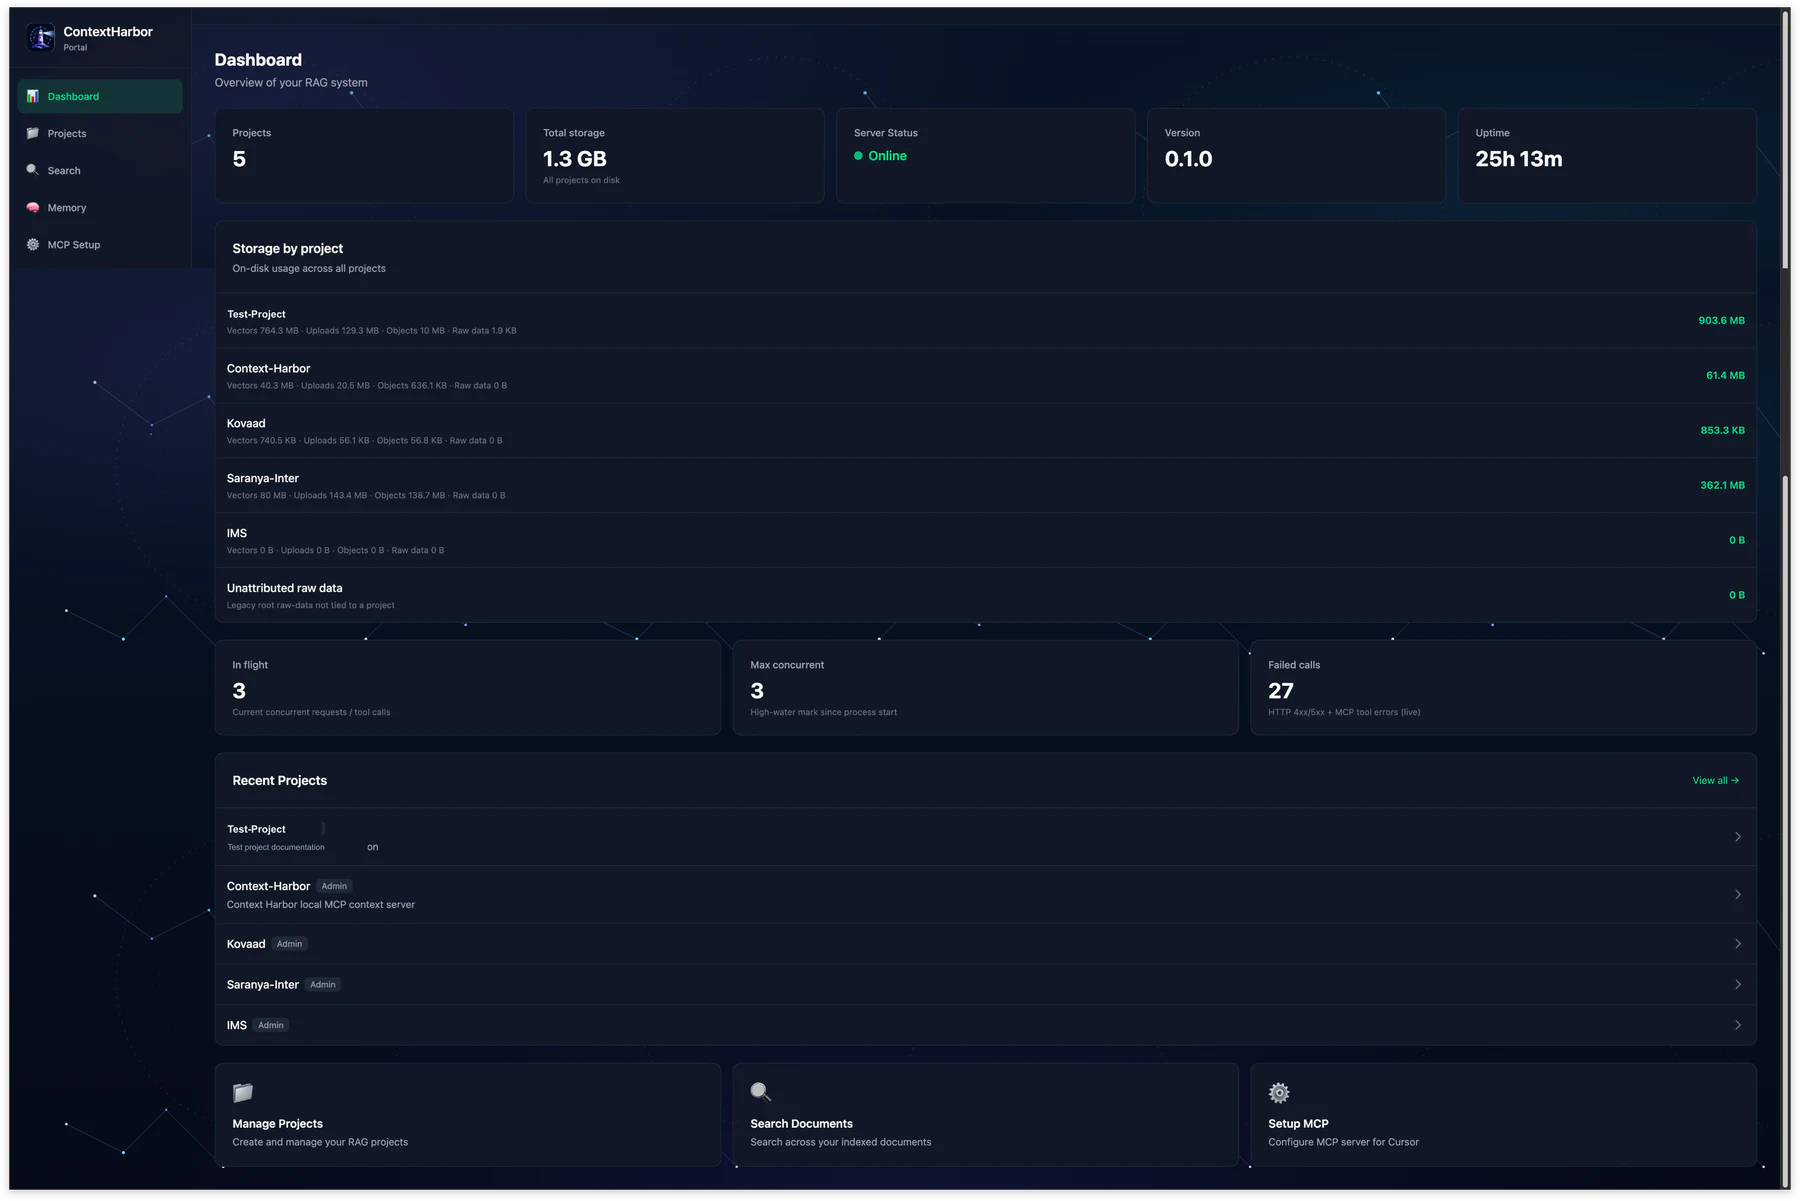1800x1201 pixels.
Task: Open the Projects menu item
Action: [100, 133]
